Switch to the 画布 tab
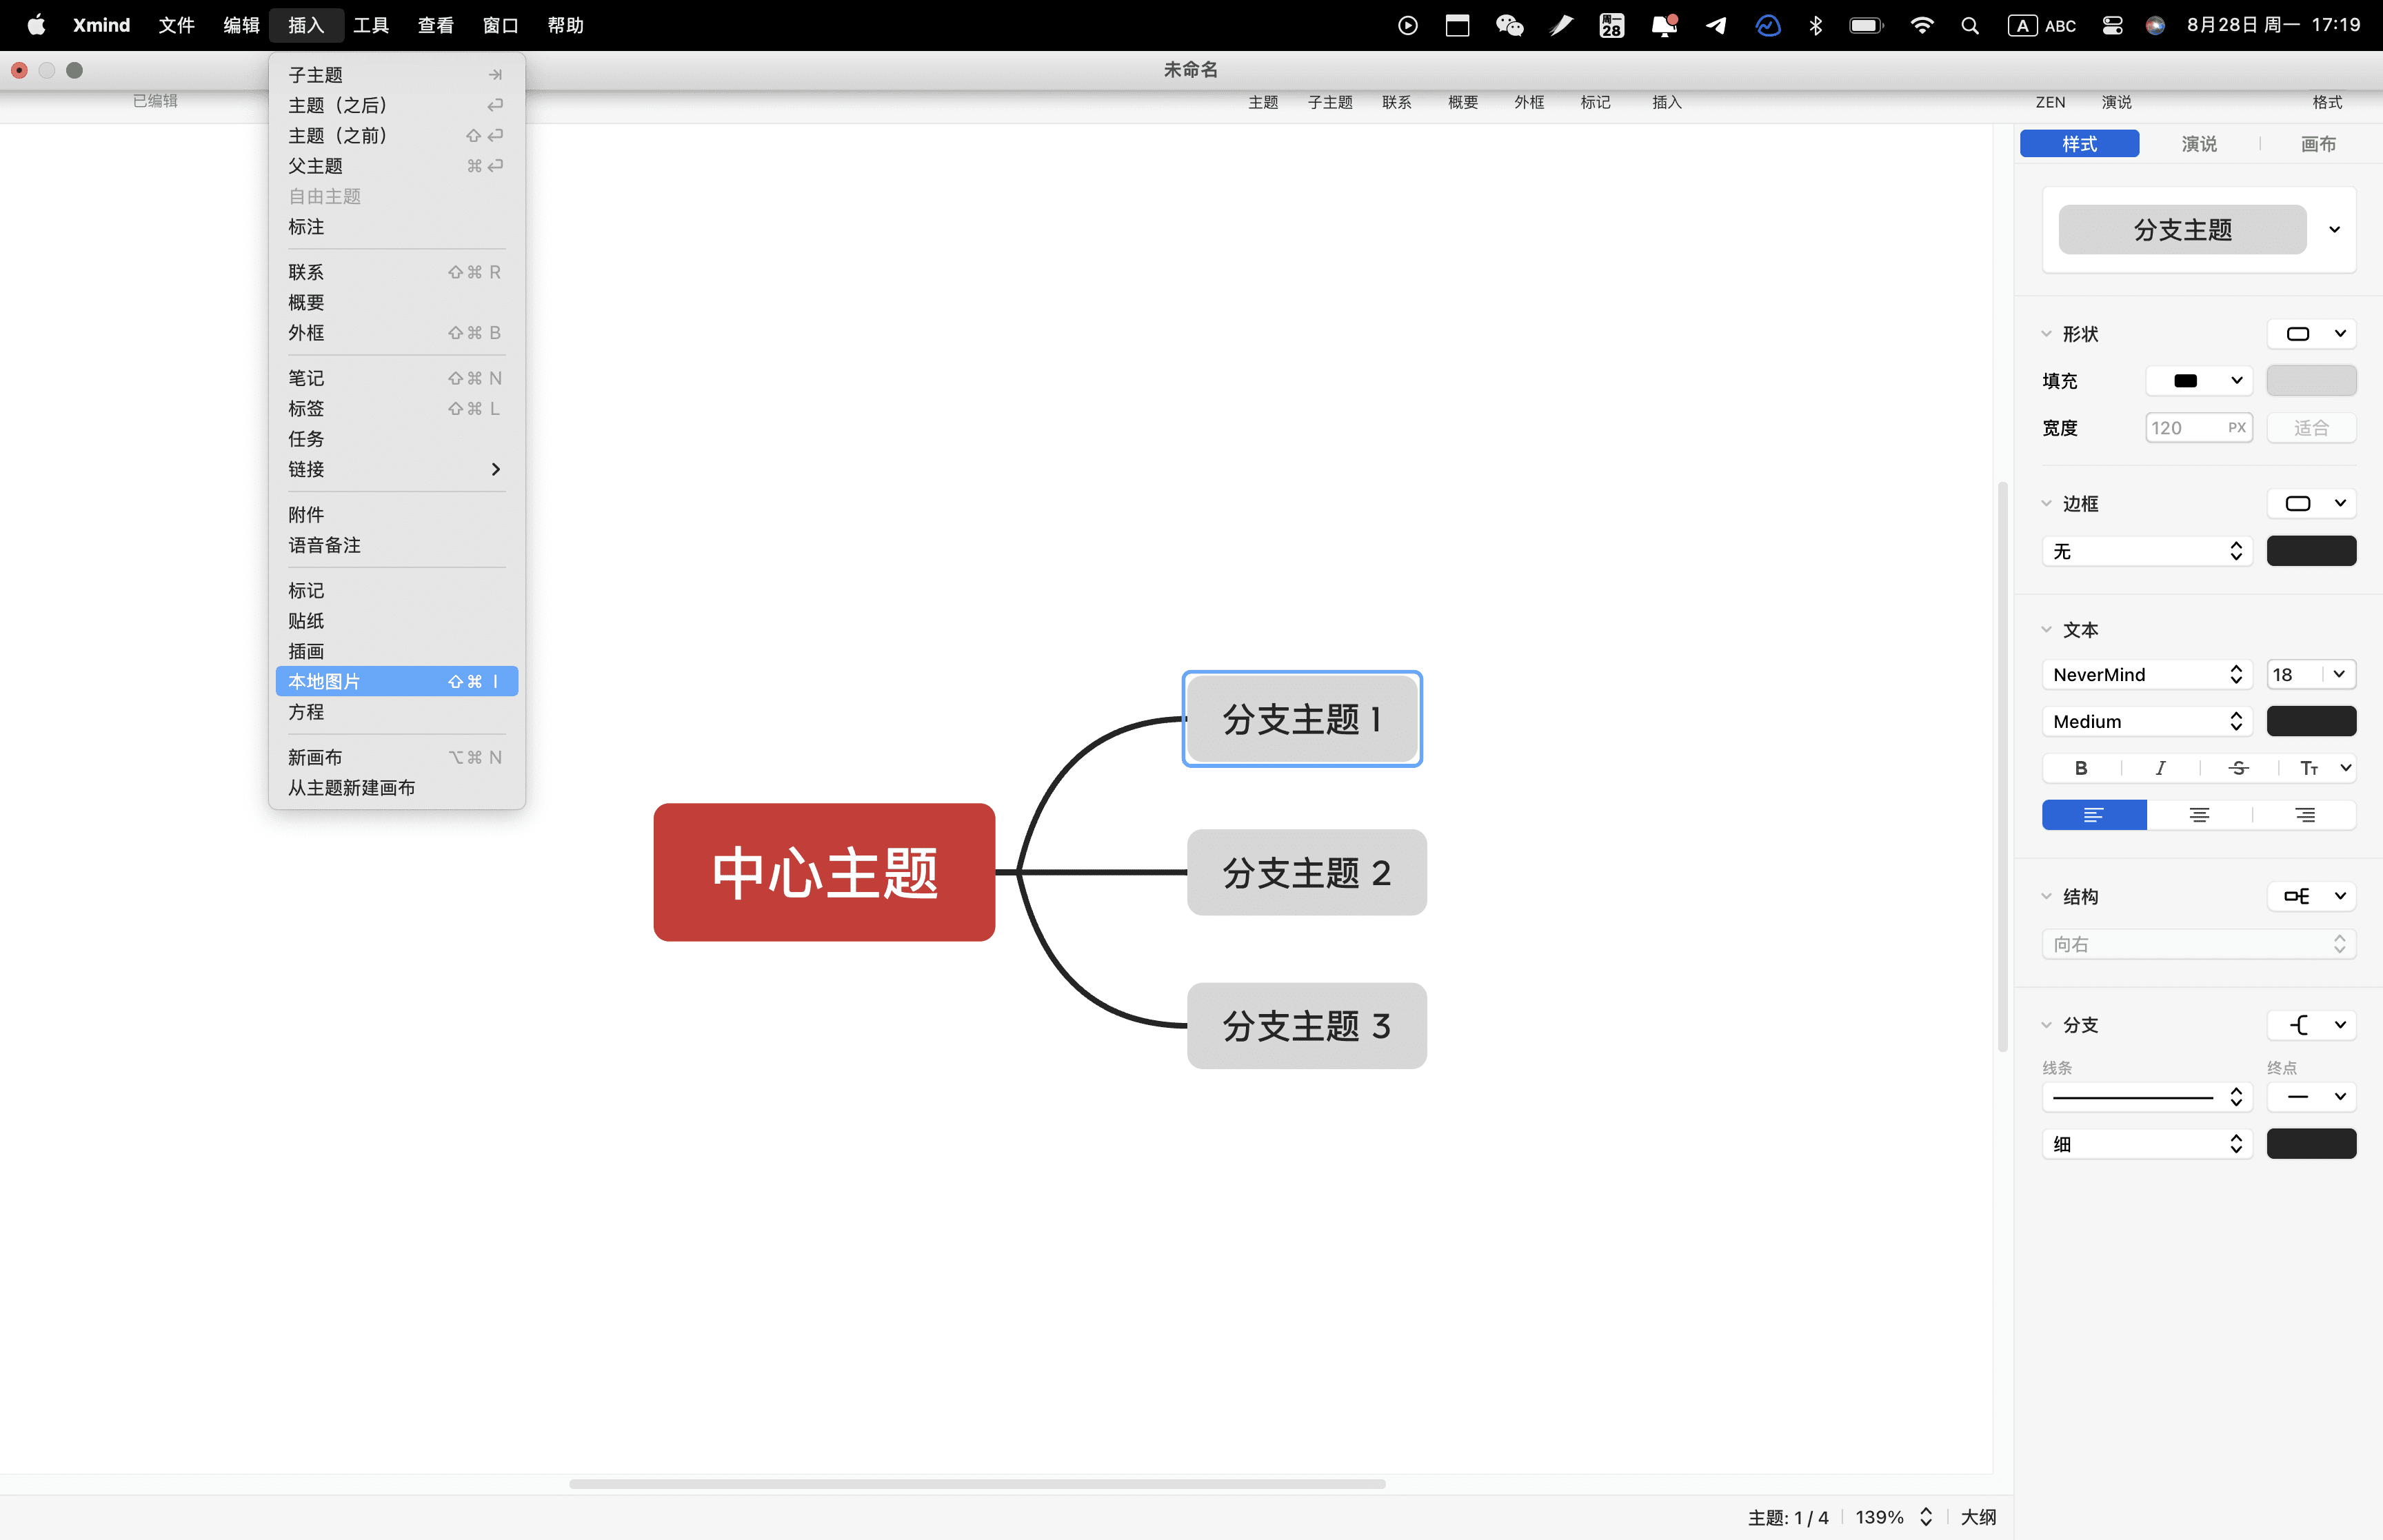The width and height of the screenshot is (2383, 1540). (2318, 144)
